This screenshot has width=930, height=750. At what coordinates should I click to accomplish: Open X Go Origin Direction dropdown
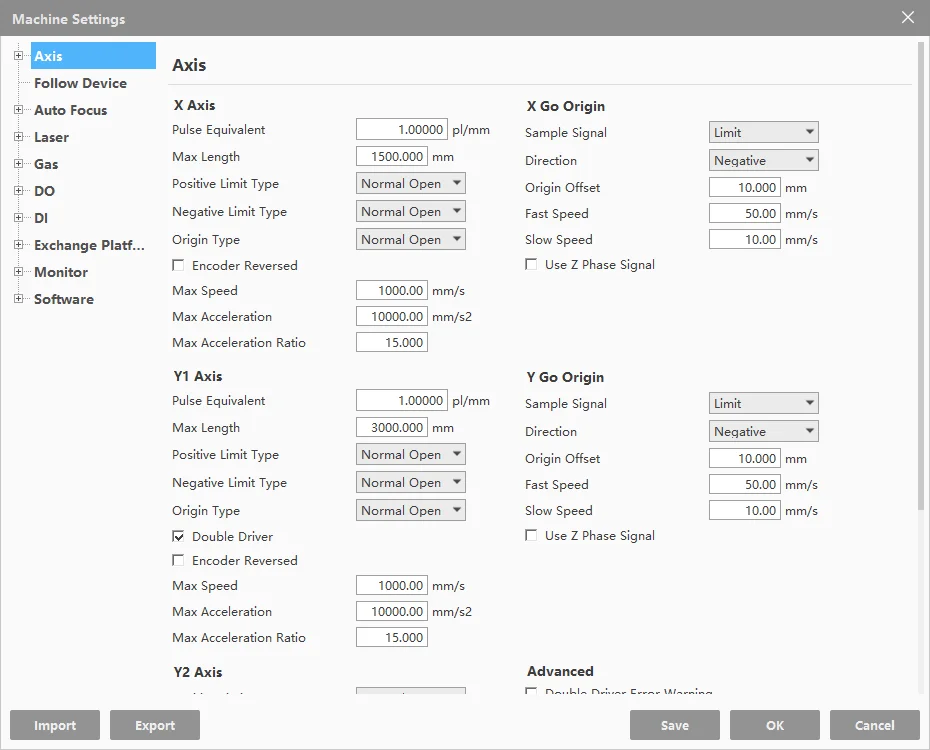[x=764, y=160]
